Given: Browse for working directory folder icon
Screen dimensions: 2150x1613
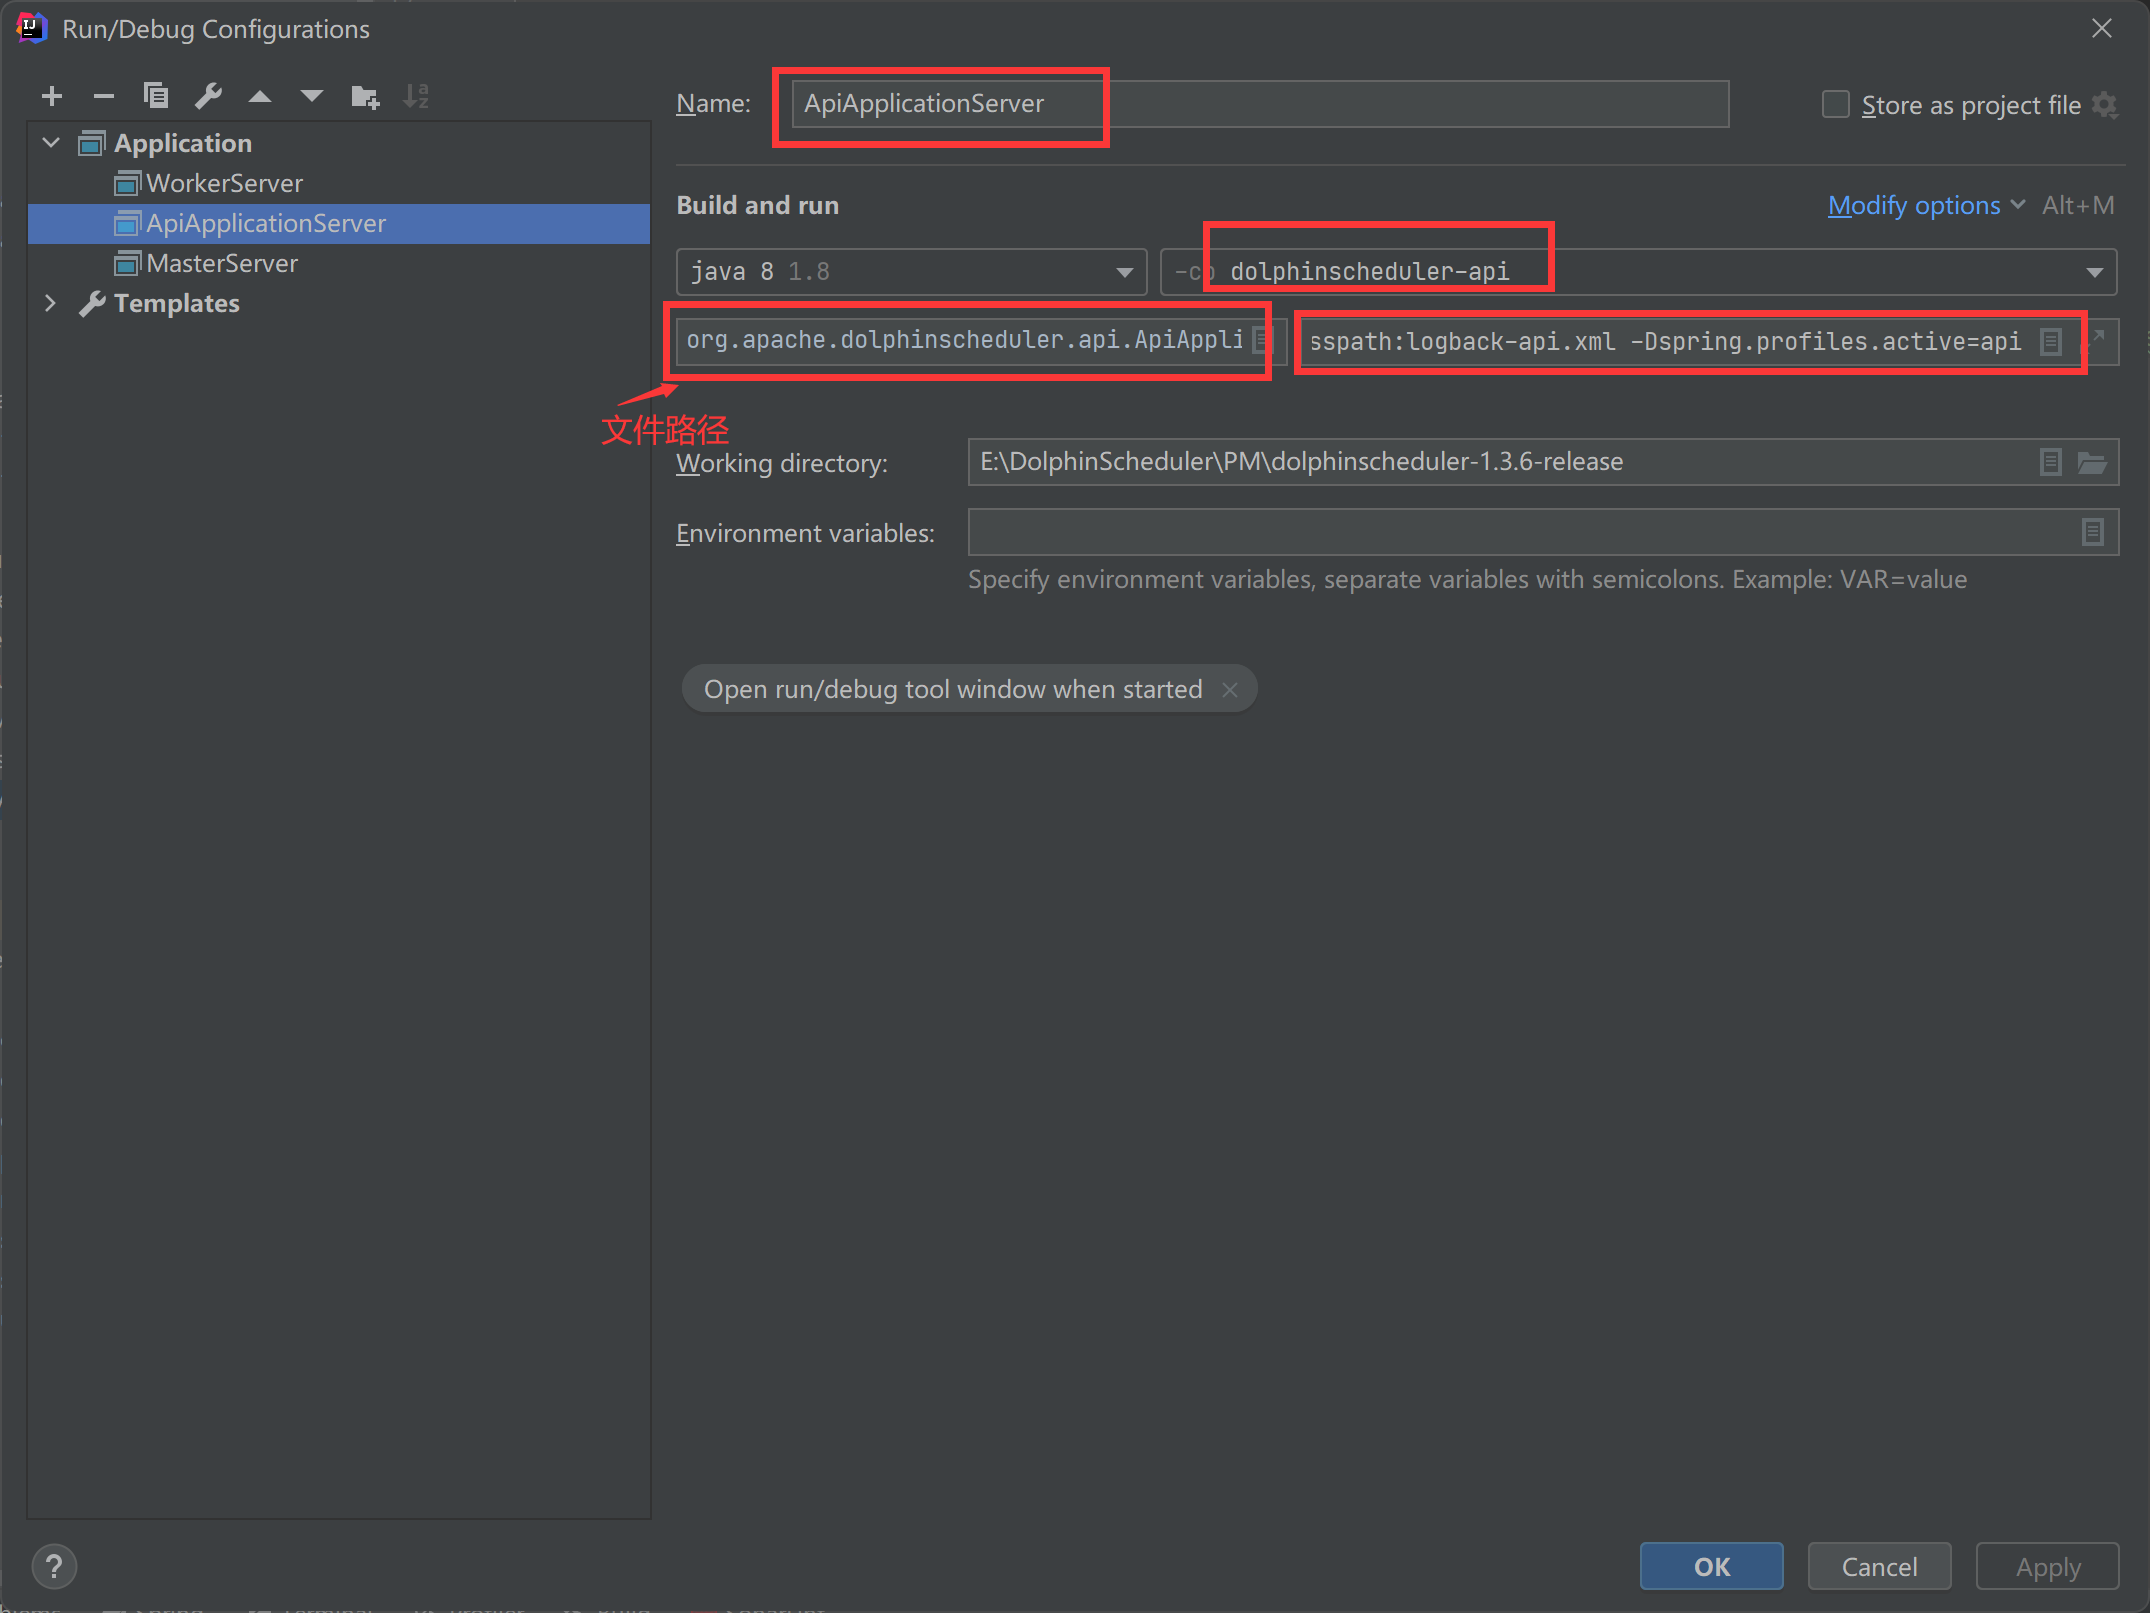Looking at the screenshot, I should click(2092, 462).
